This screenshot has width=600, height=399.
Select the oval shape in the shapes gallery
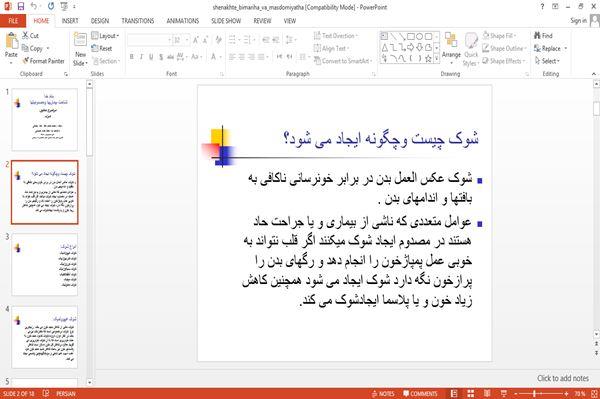coord(419,37)
